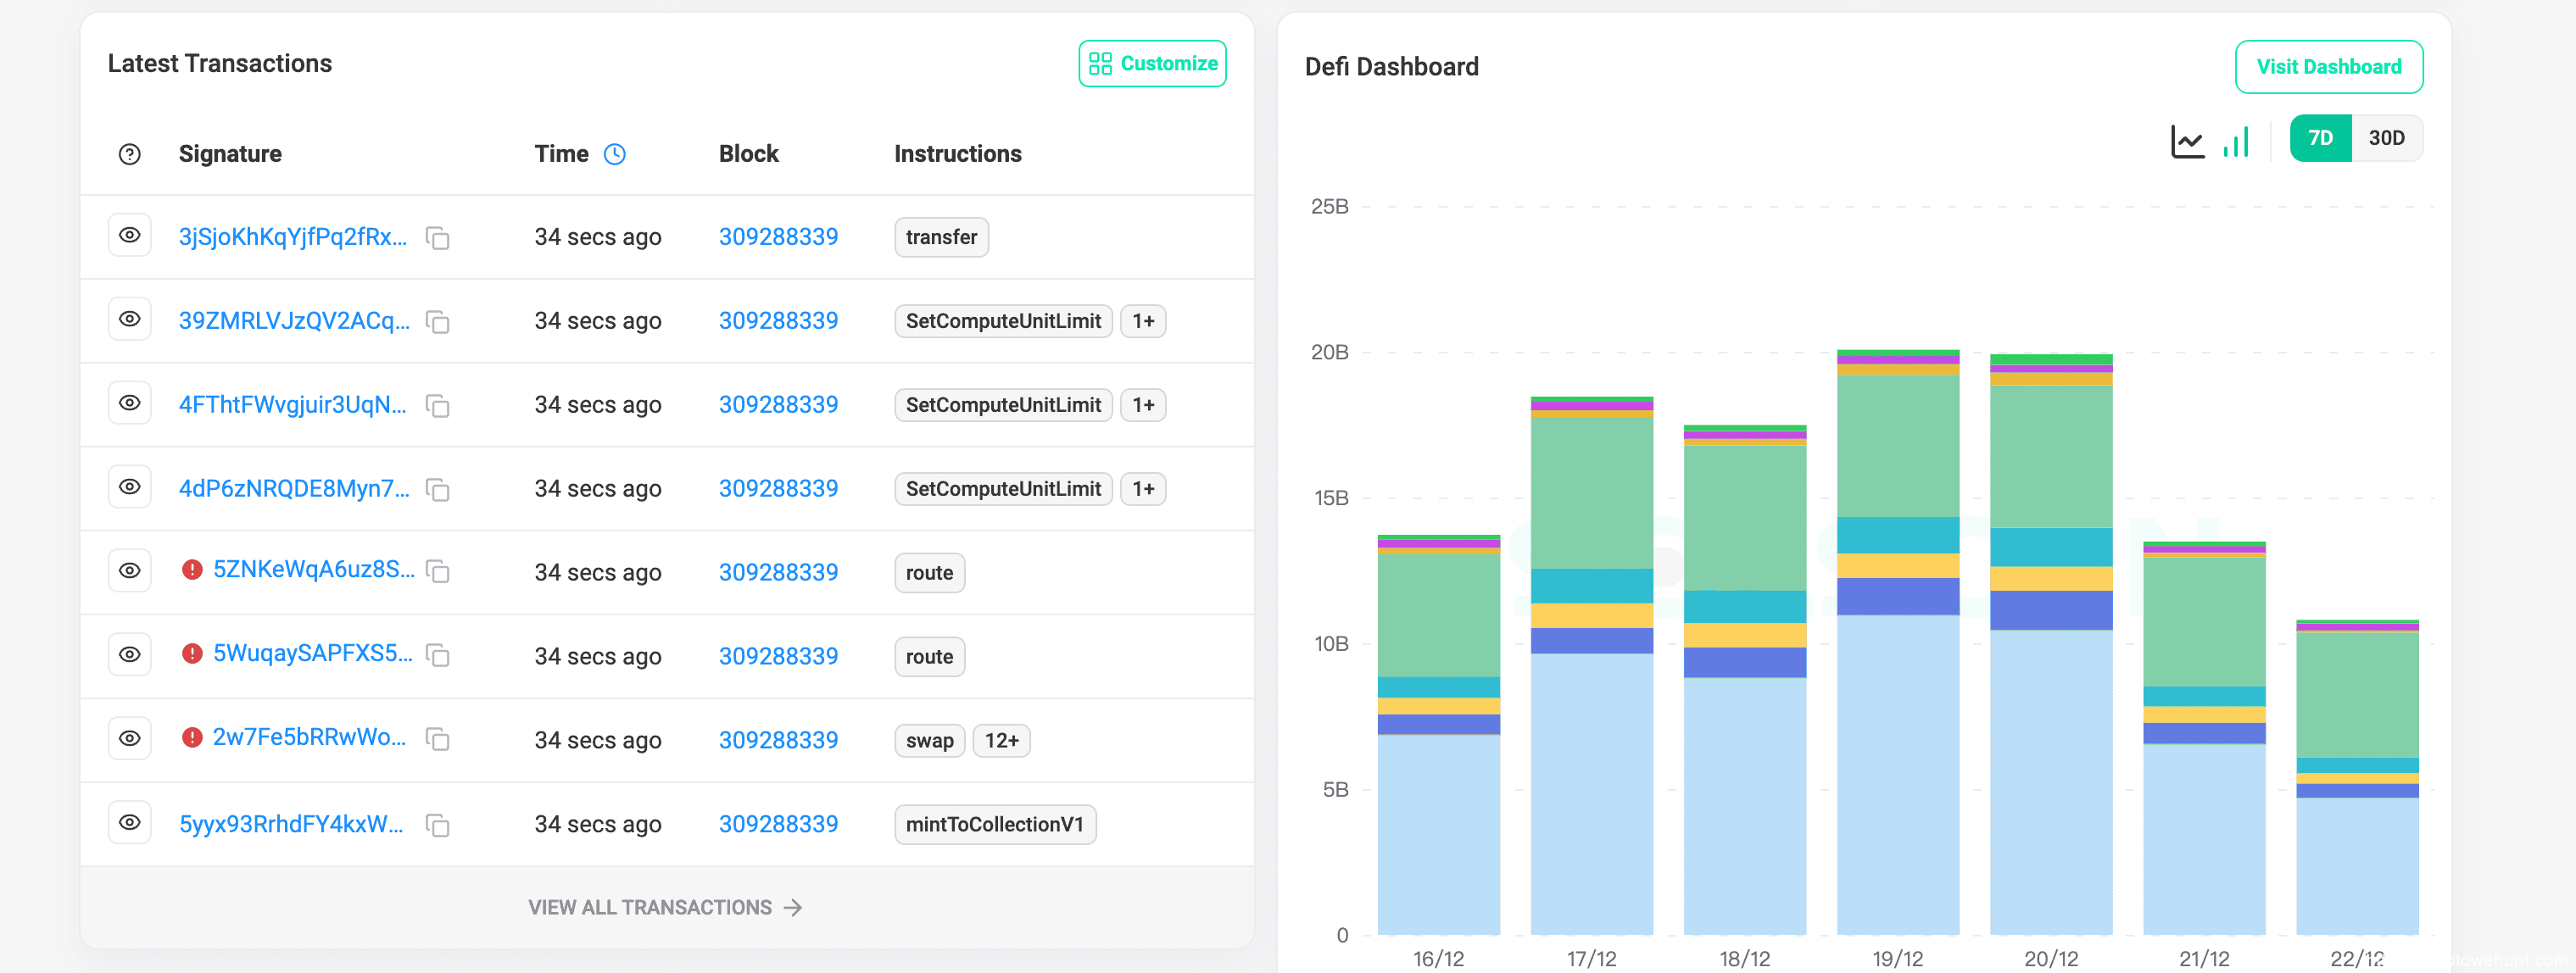Select the 7D time range
The height and width of the screenshot is (973, 2576).
tap(2319, 138)
